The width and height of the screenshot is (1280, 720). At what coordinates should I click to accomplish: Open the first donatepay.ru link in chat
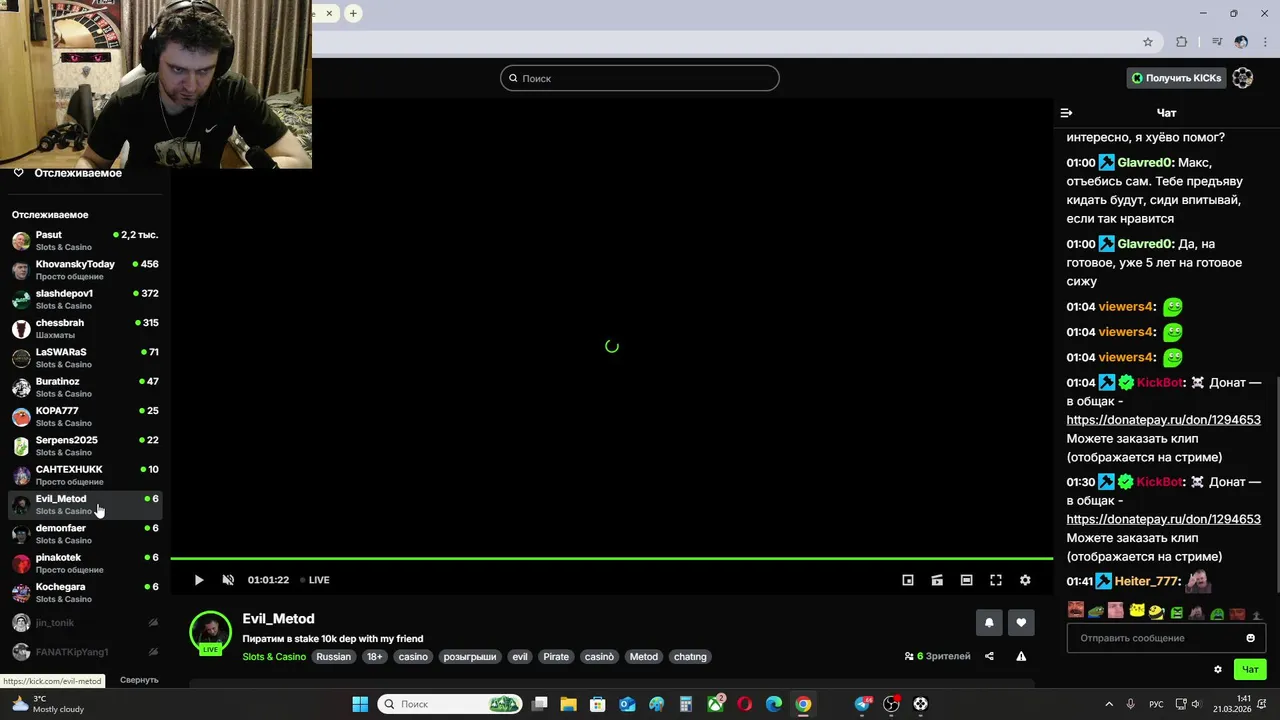coord(1163,420)
